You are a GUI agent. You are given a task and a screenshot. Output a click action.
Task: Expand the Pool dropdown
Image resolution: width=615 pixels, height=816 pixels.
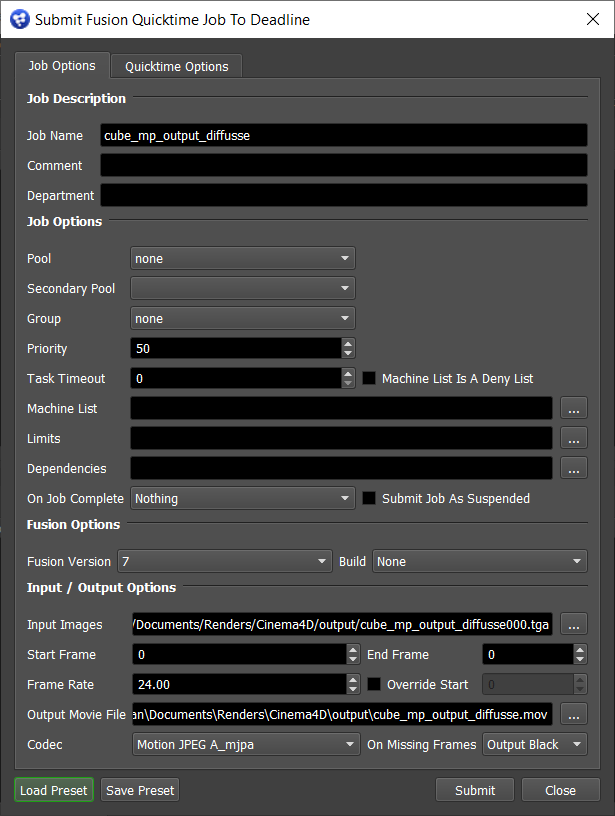[x=243, y=258]
